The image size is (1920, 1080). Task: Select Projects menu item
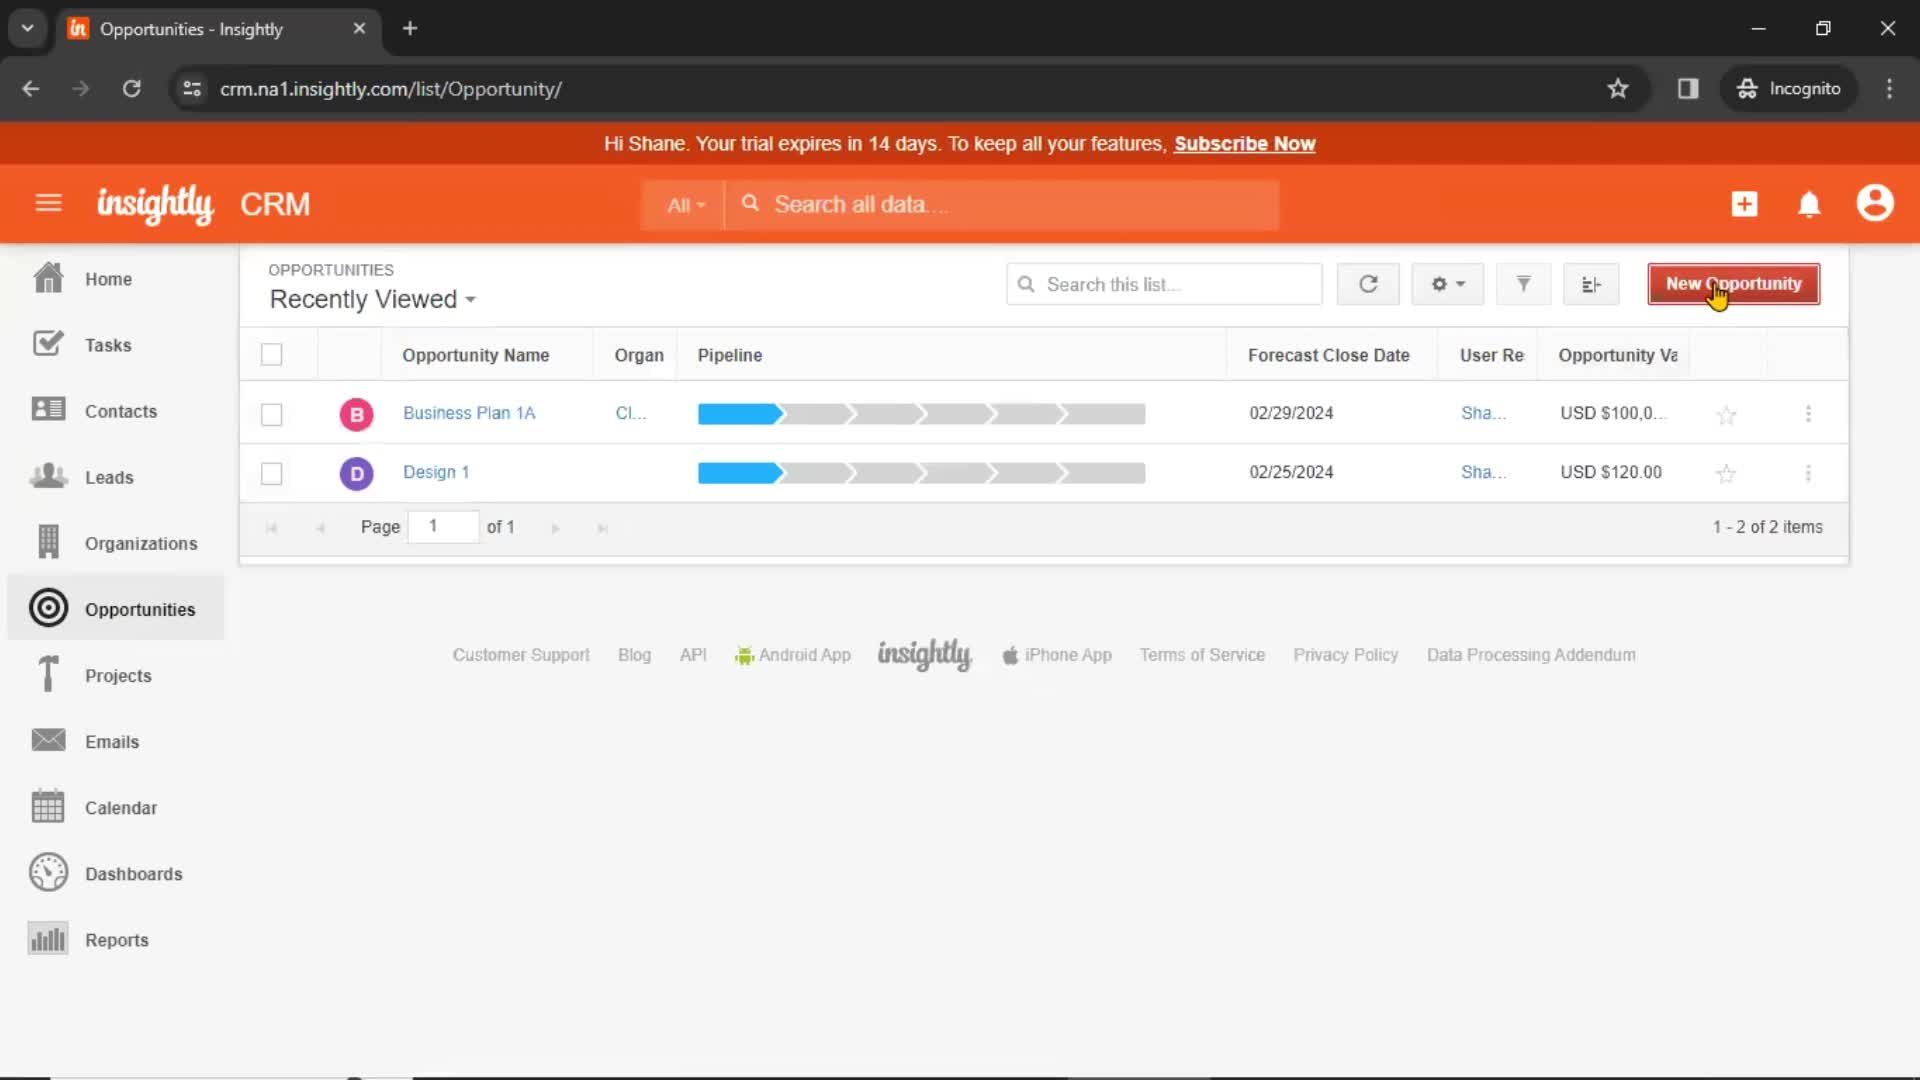tap(119, 674)
